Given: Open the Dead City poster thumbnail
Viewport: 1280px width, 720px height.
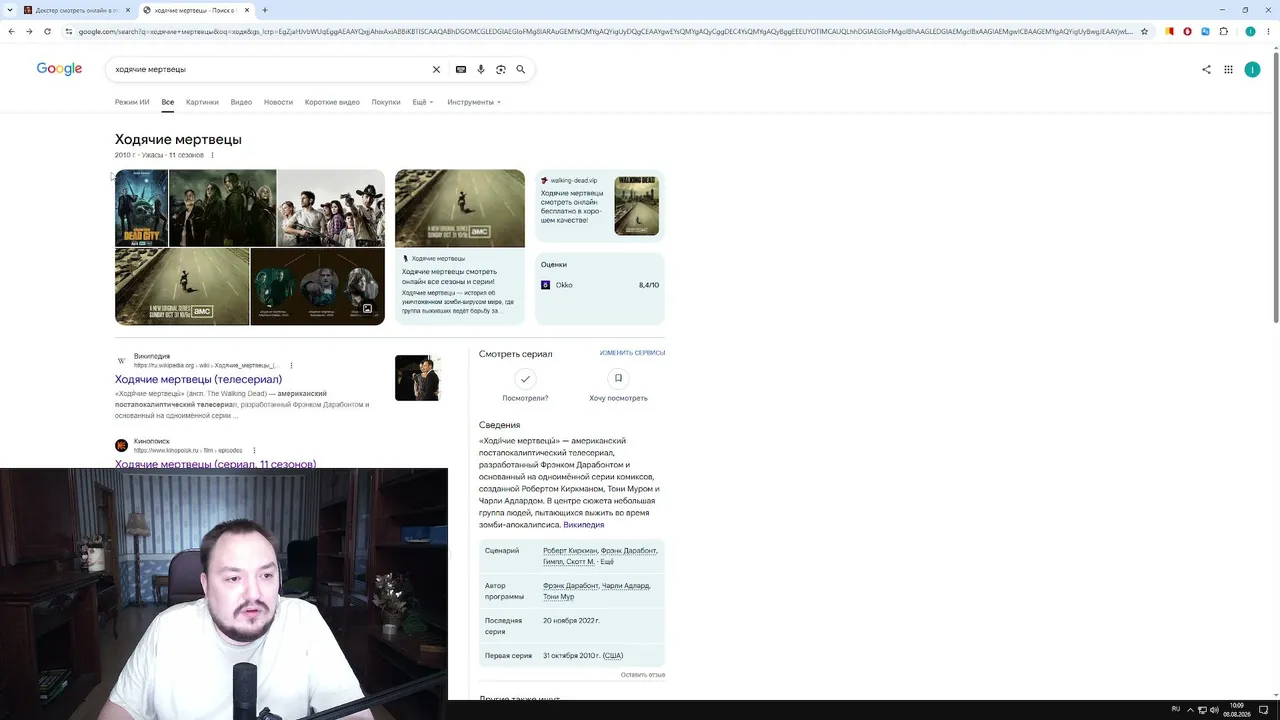Looking at the screenshot, I should (141, 208).
